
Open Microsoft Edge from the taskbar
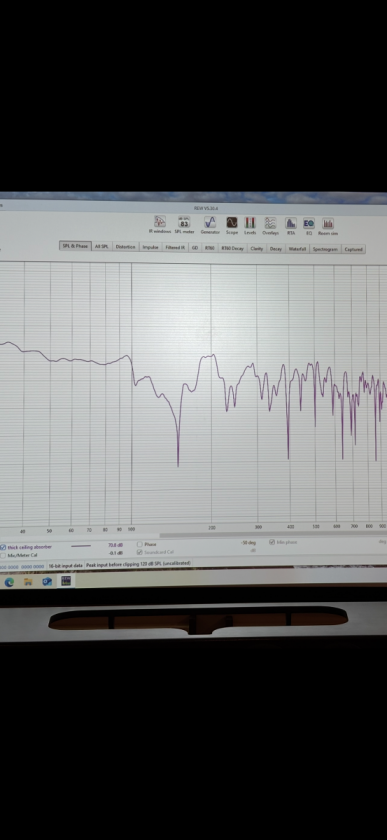pos(9,582)
